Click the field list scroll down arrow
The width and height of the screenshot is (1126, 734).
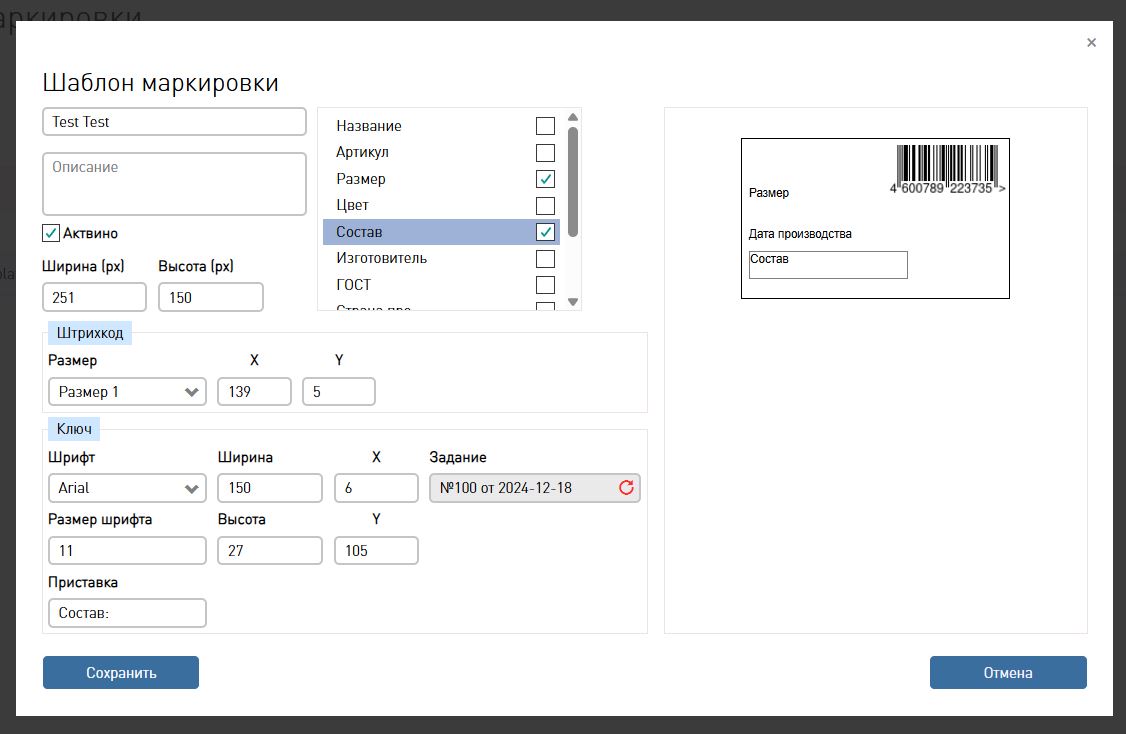click(x=572, y=302)
